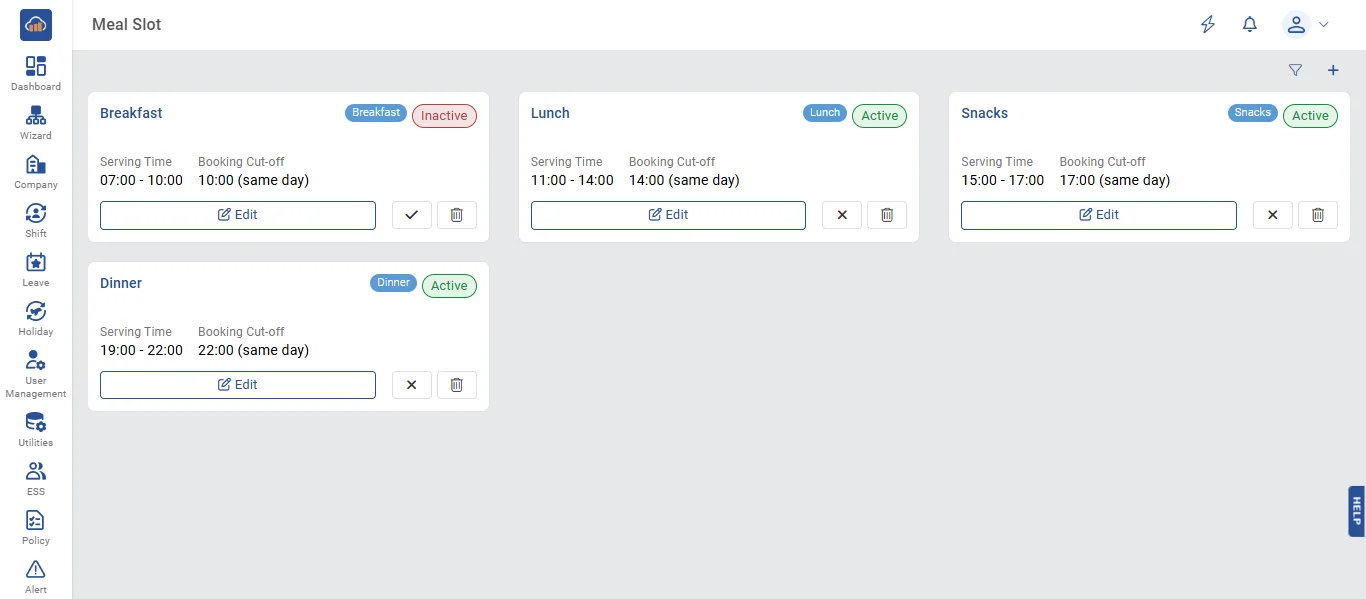
Task: Edit the Snacks meal slot
Action: (x=1099, y=215)
